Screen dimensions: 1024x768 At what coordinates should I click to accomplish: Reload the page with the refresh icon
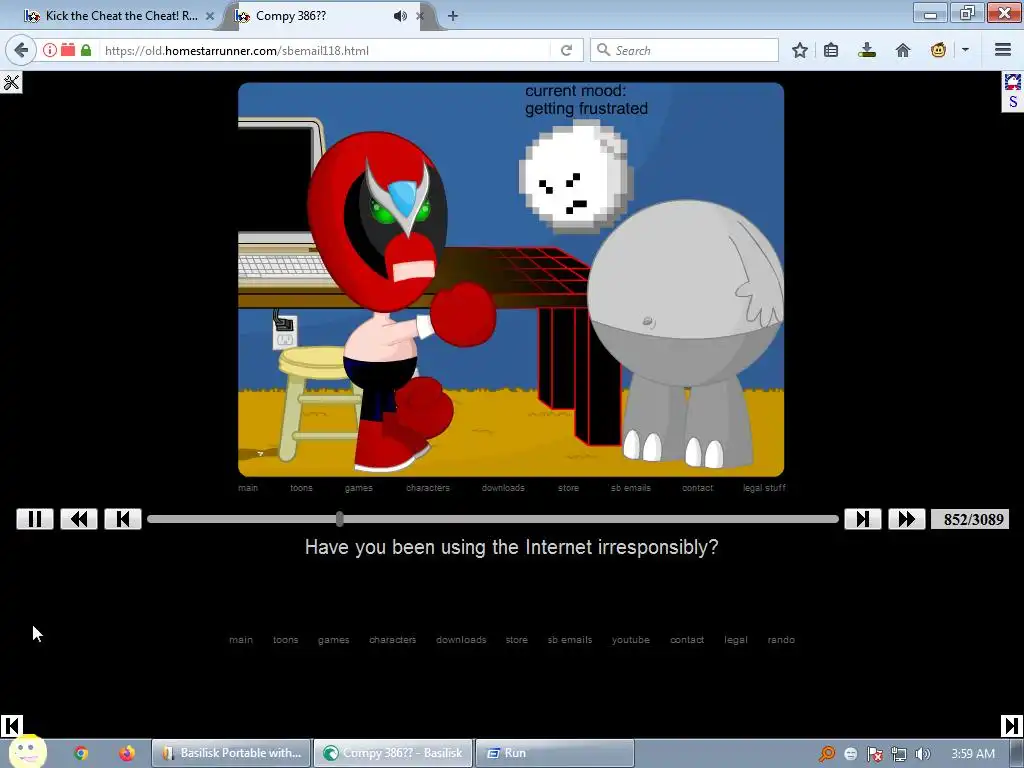(567, 50)
